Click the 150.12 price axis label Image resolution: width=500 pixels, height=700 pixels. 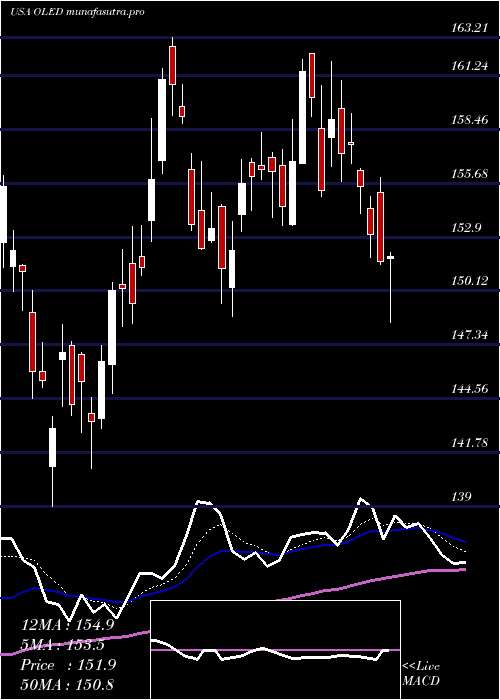(x=468, y=281)
